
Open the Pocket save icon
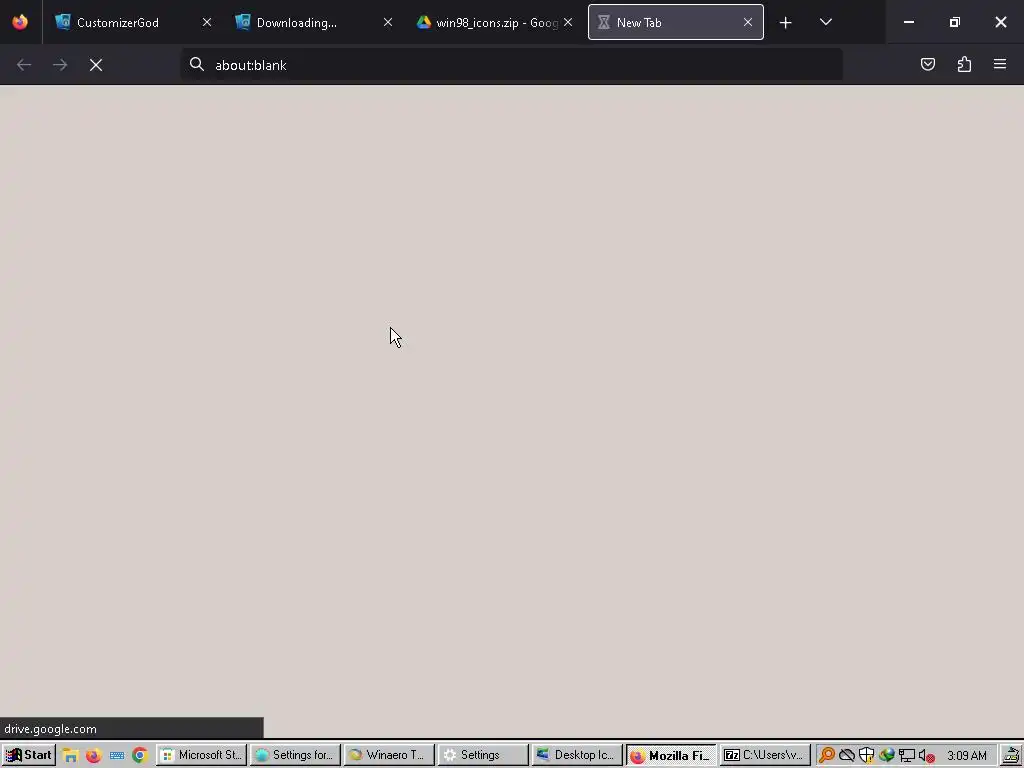(928, 64)
